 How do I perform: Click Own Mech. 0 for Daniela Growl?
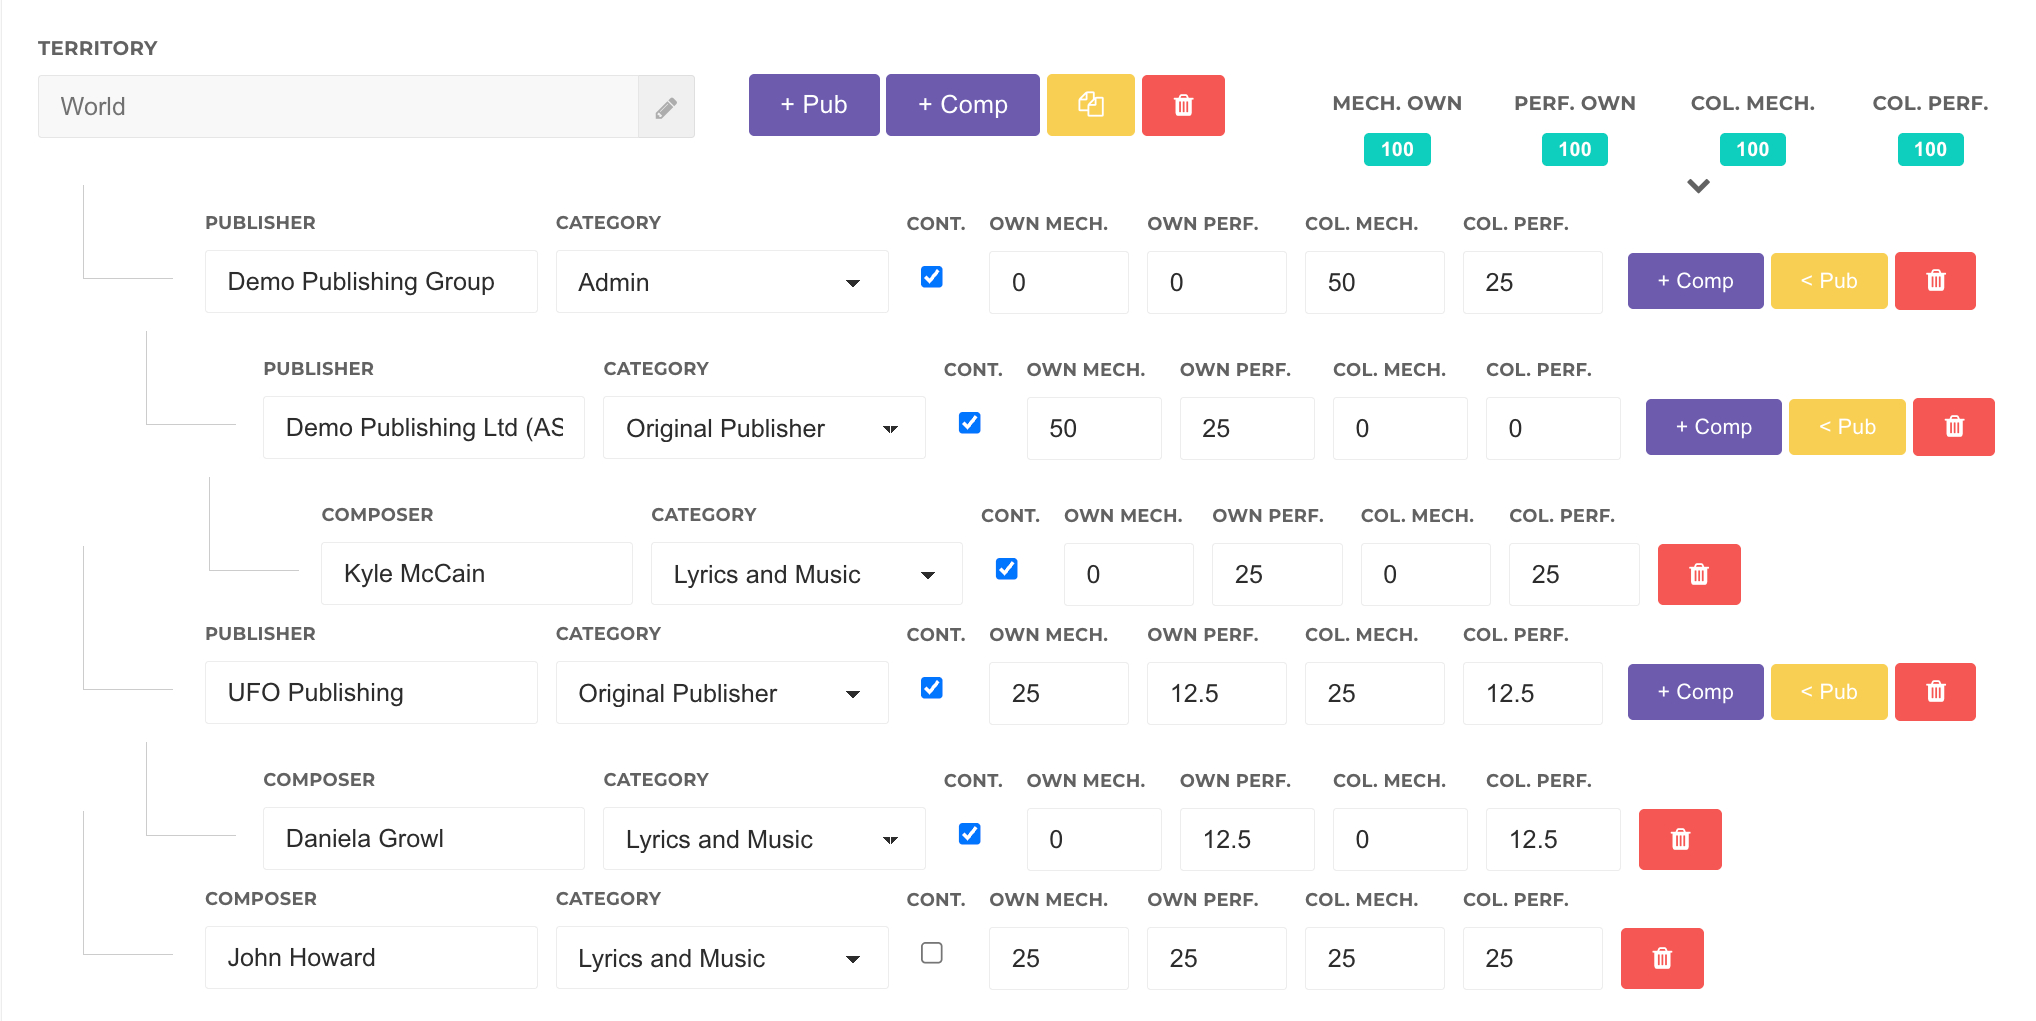click(1094, 839)
